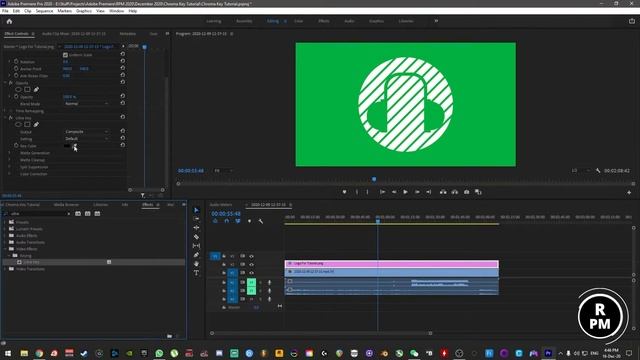Toggle the Rotation animation stopwatch
This screenshot has width=640, height=360.
[16, 61]
